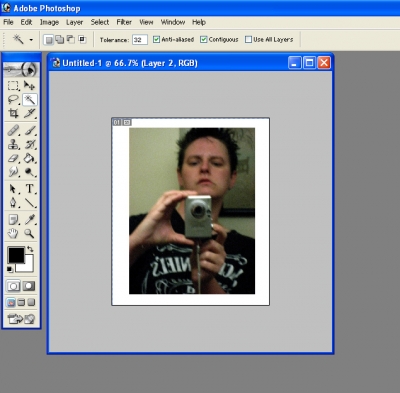This screenshot has height=393, width=400.
Task: Open the Select menu
Action: click(x=100, y=22)
